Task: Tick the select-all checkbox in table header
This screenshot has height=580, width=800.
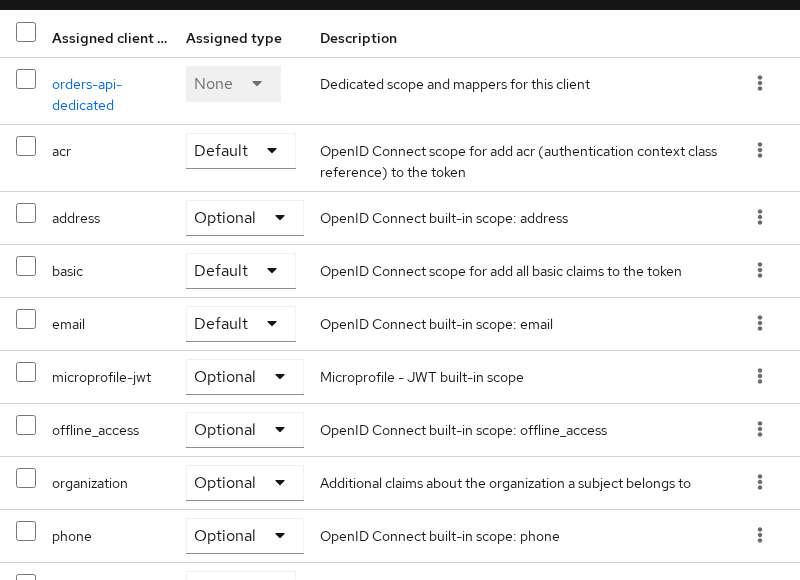Action: pyautogui.click(x=26, y=32)
